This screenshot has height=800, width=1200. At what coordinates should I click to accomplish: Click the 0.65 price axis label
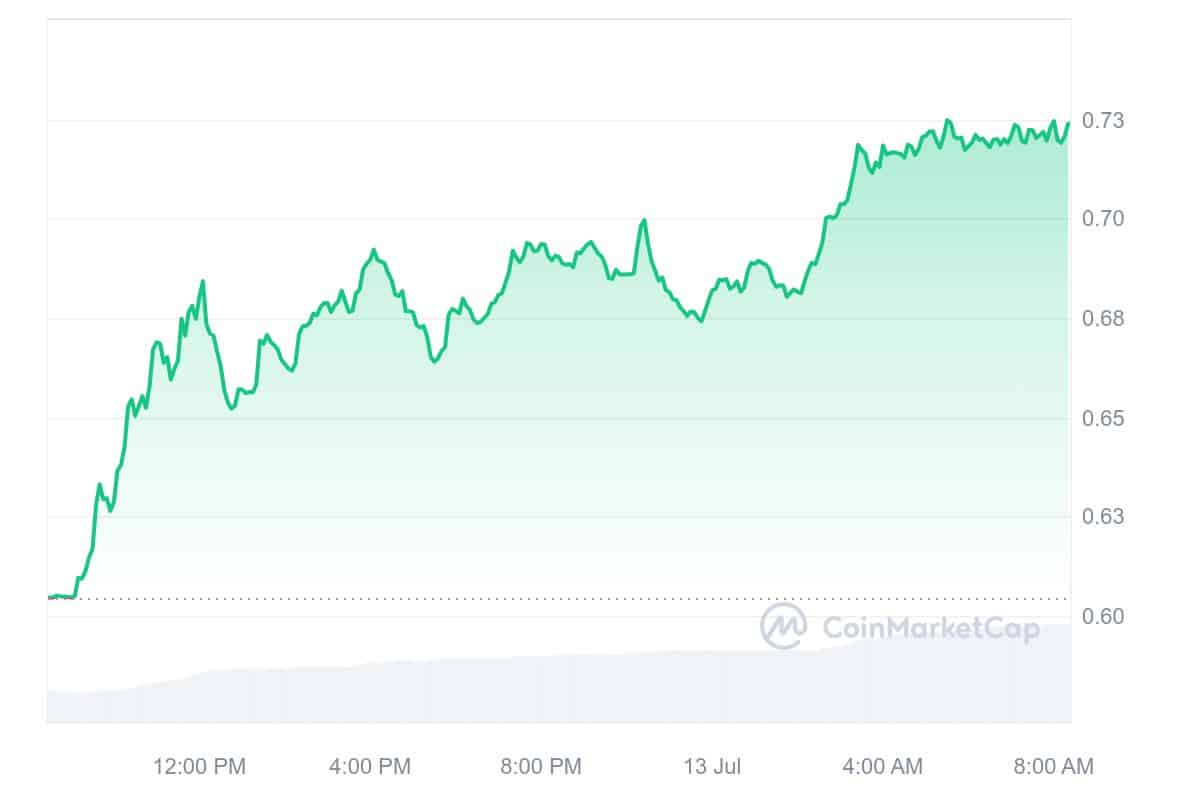(x=1103, y=418)
